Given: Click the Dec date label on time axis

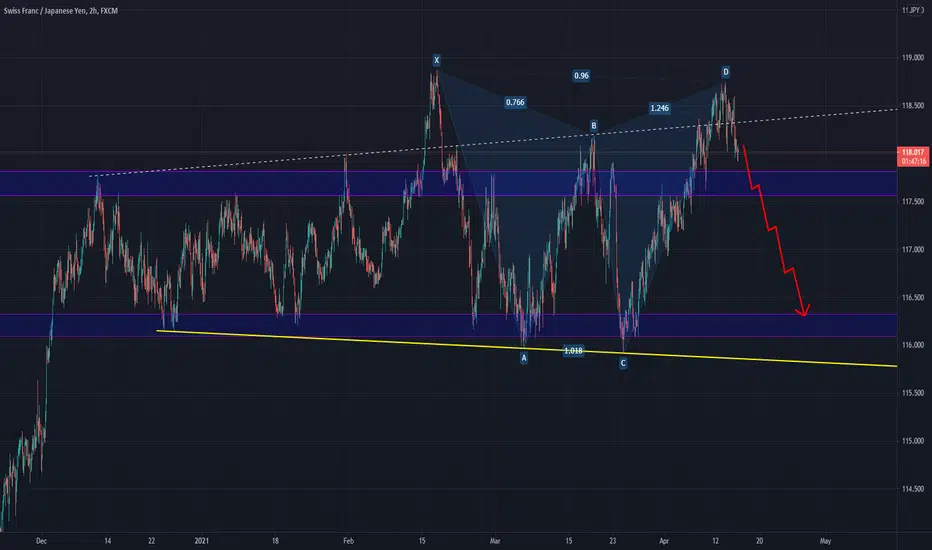Looking at the screenshot, I should pyautogui.click(x=41, y=541).
